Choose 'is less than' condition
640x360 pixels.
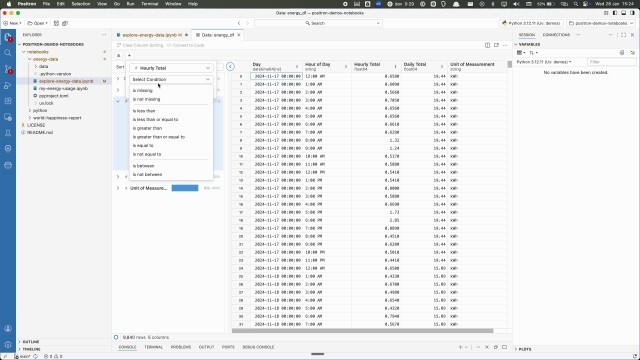click(144, 111)
